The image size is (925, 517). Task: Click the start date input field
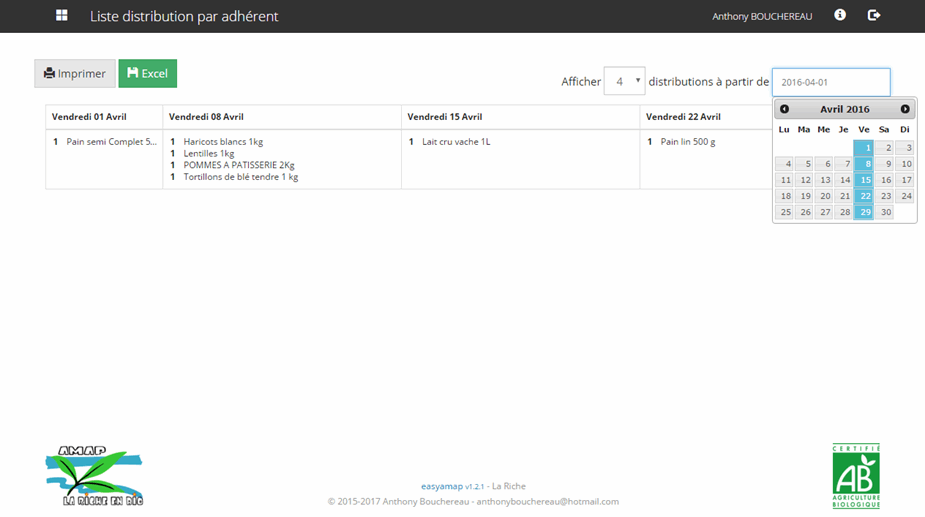pos(830,82)
